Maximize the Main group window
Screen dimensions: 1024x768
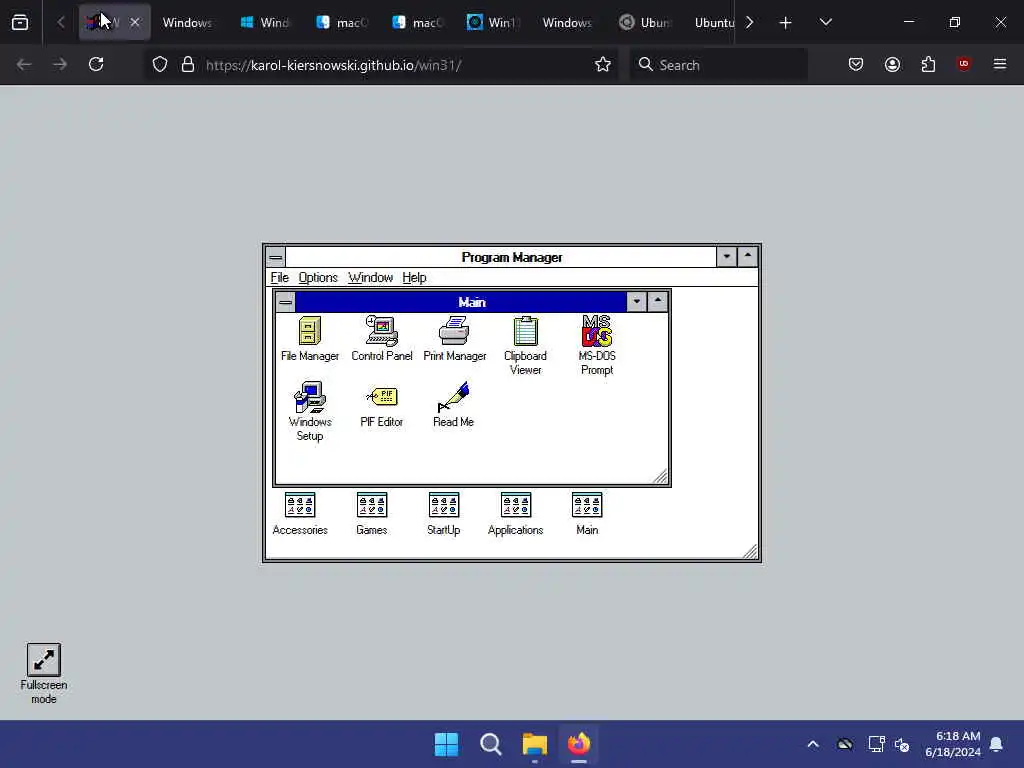point(658,302)
